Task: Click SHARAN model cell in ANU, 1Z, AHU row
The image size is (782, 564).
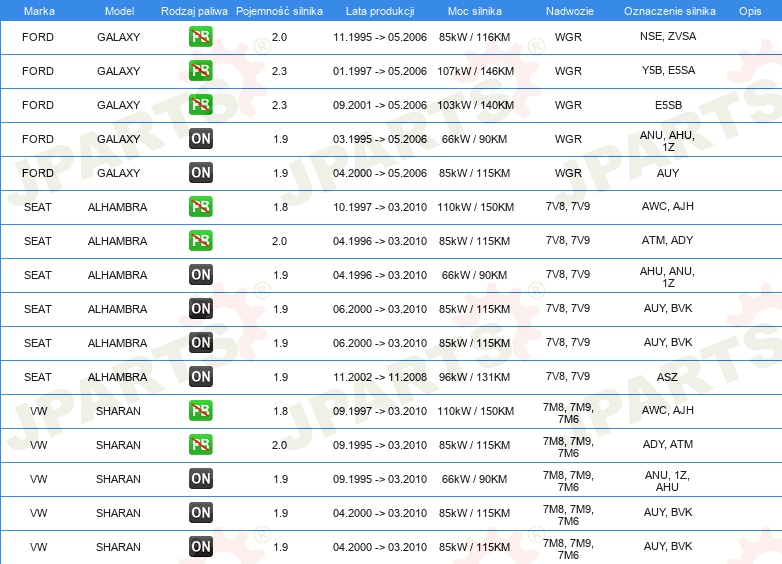Action: point(119,478)
